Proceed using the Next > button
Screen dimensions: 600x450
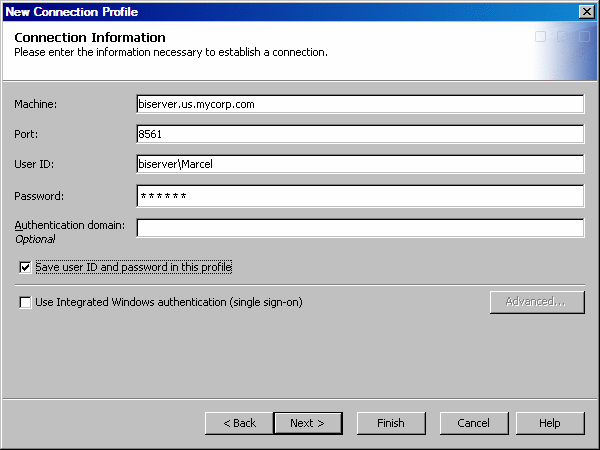(x=307, y=423)
